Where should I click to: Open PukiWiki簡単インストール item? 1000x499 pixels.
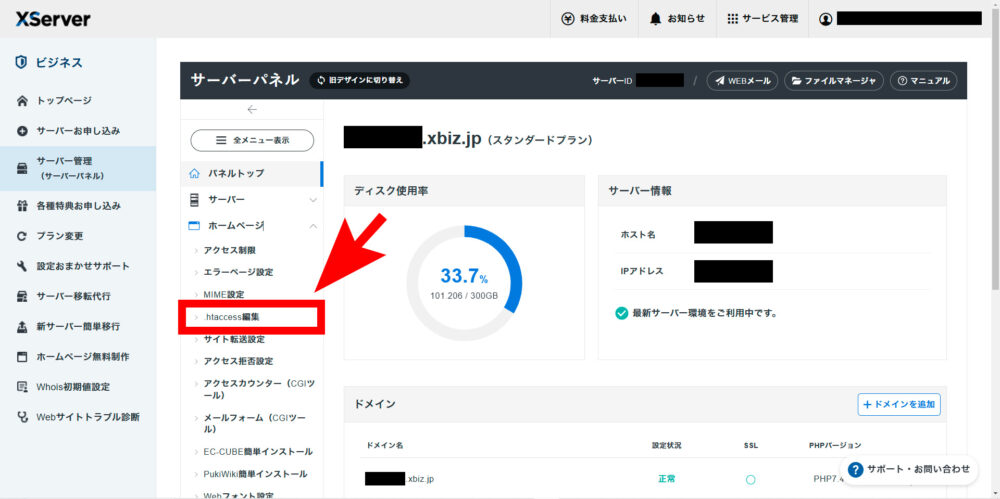click(255, 473)
